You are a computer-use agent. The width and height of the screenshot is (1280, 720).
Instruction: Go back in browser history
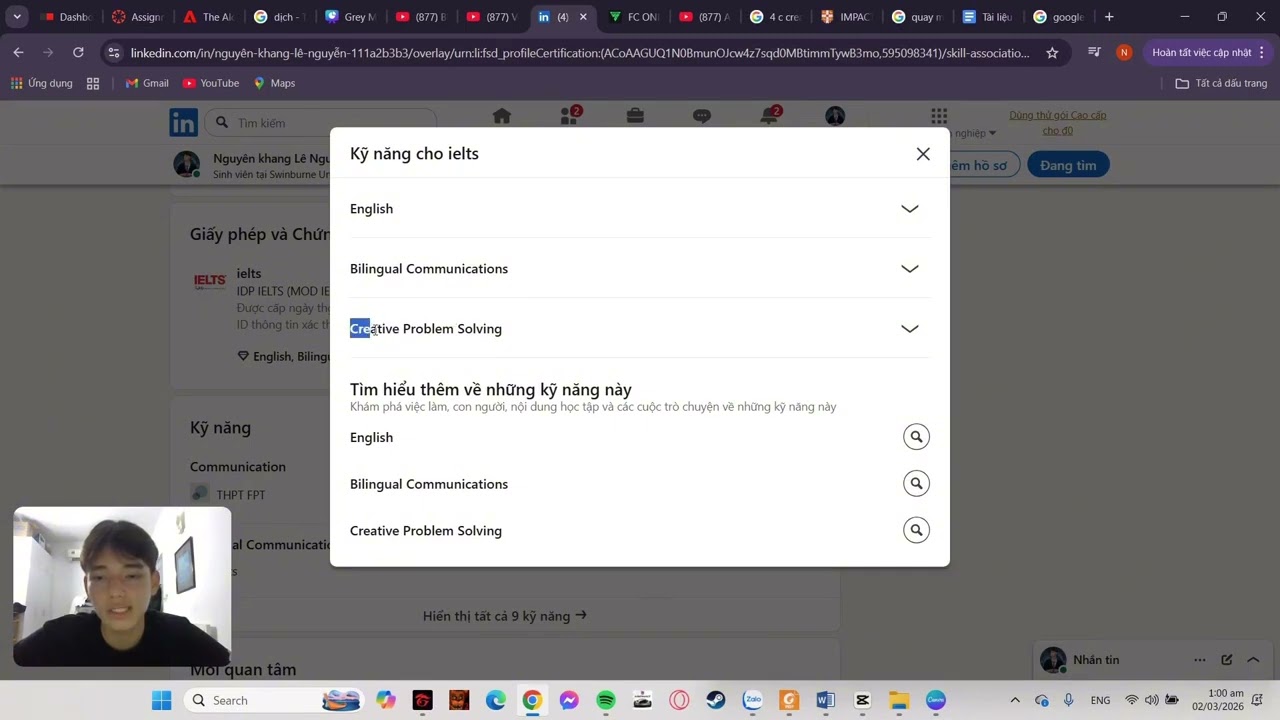point(18,52)
